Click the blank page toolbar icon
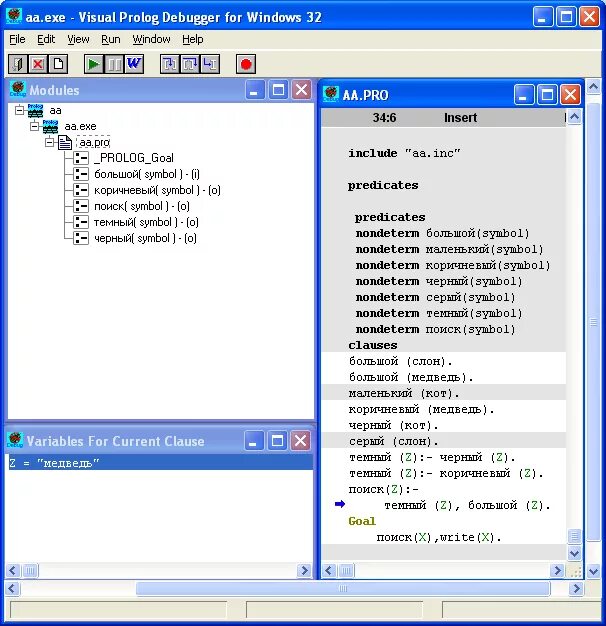The height and width of the screenshot is (626, 606). pos(58,64)
